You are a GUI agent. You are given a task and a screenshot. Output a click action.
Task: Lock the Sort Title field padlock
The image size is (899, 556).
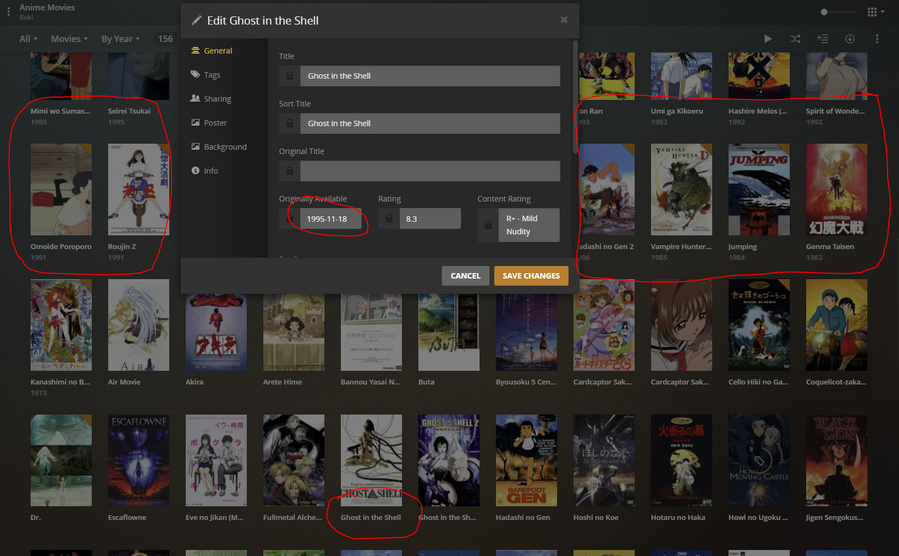(290, 123)
